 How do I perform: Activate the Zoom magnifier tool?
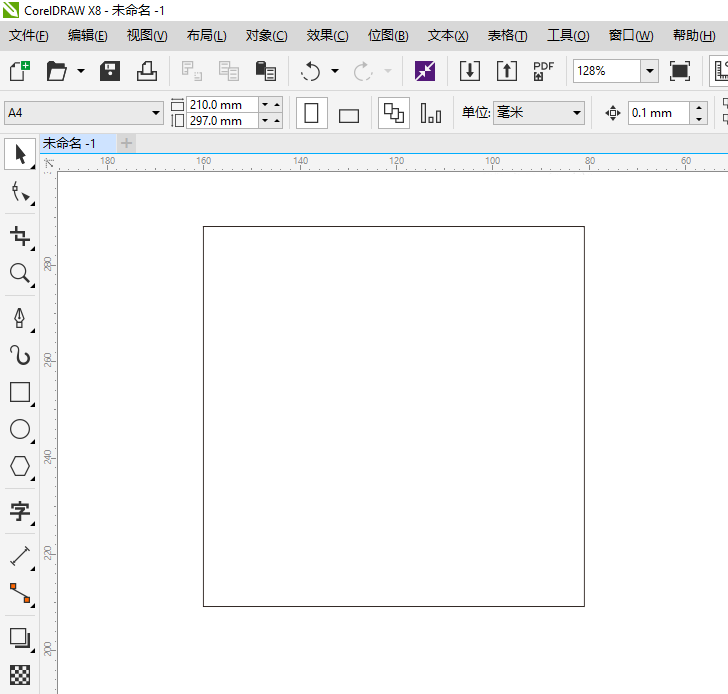[x=20, y=273]
